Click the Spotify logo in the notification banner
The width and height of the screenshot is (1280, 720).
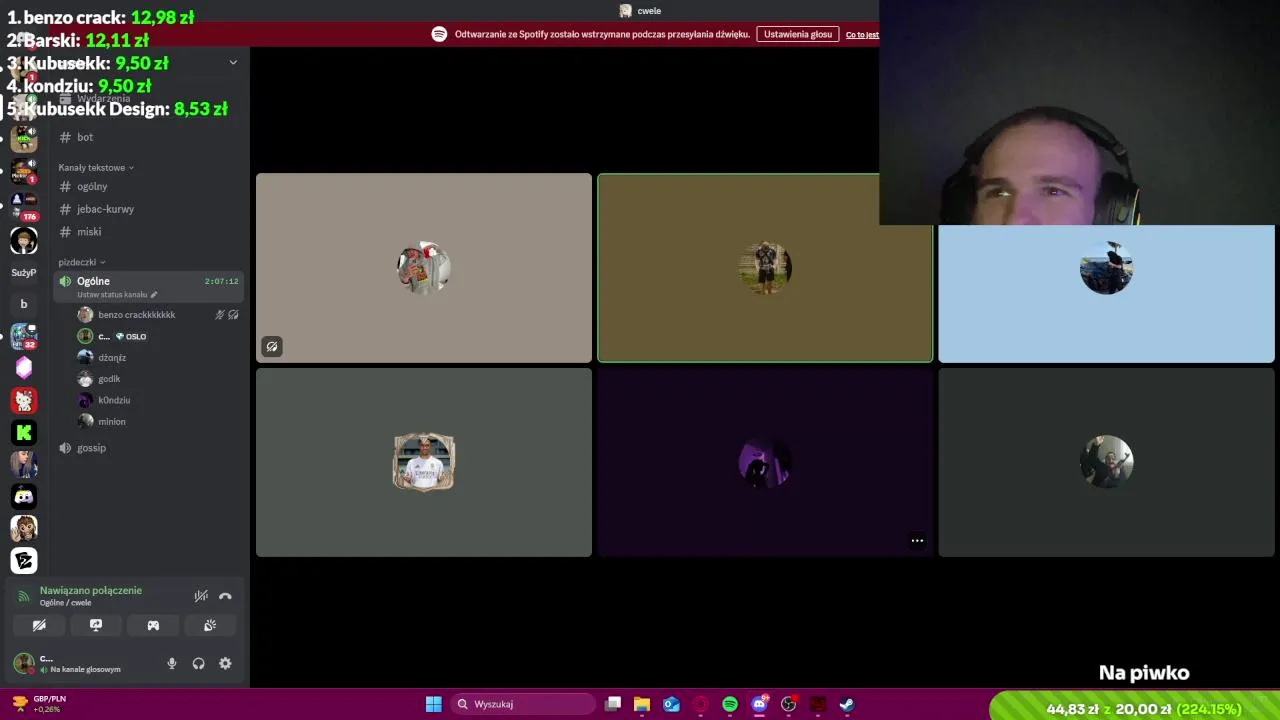[x=439, y=34]
